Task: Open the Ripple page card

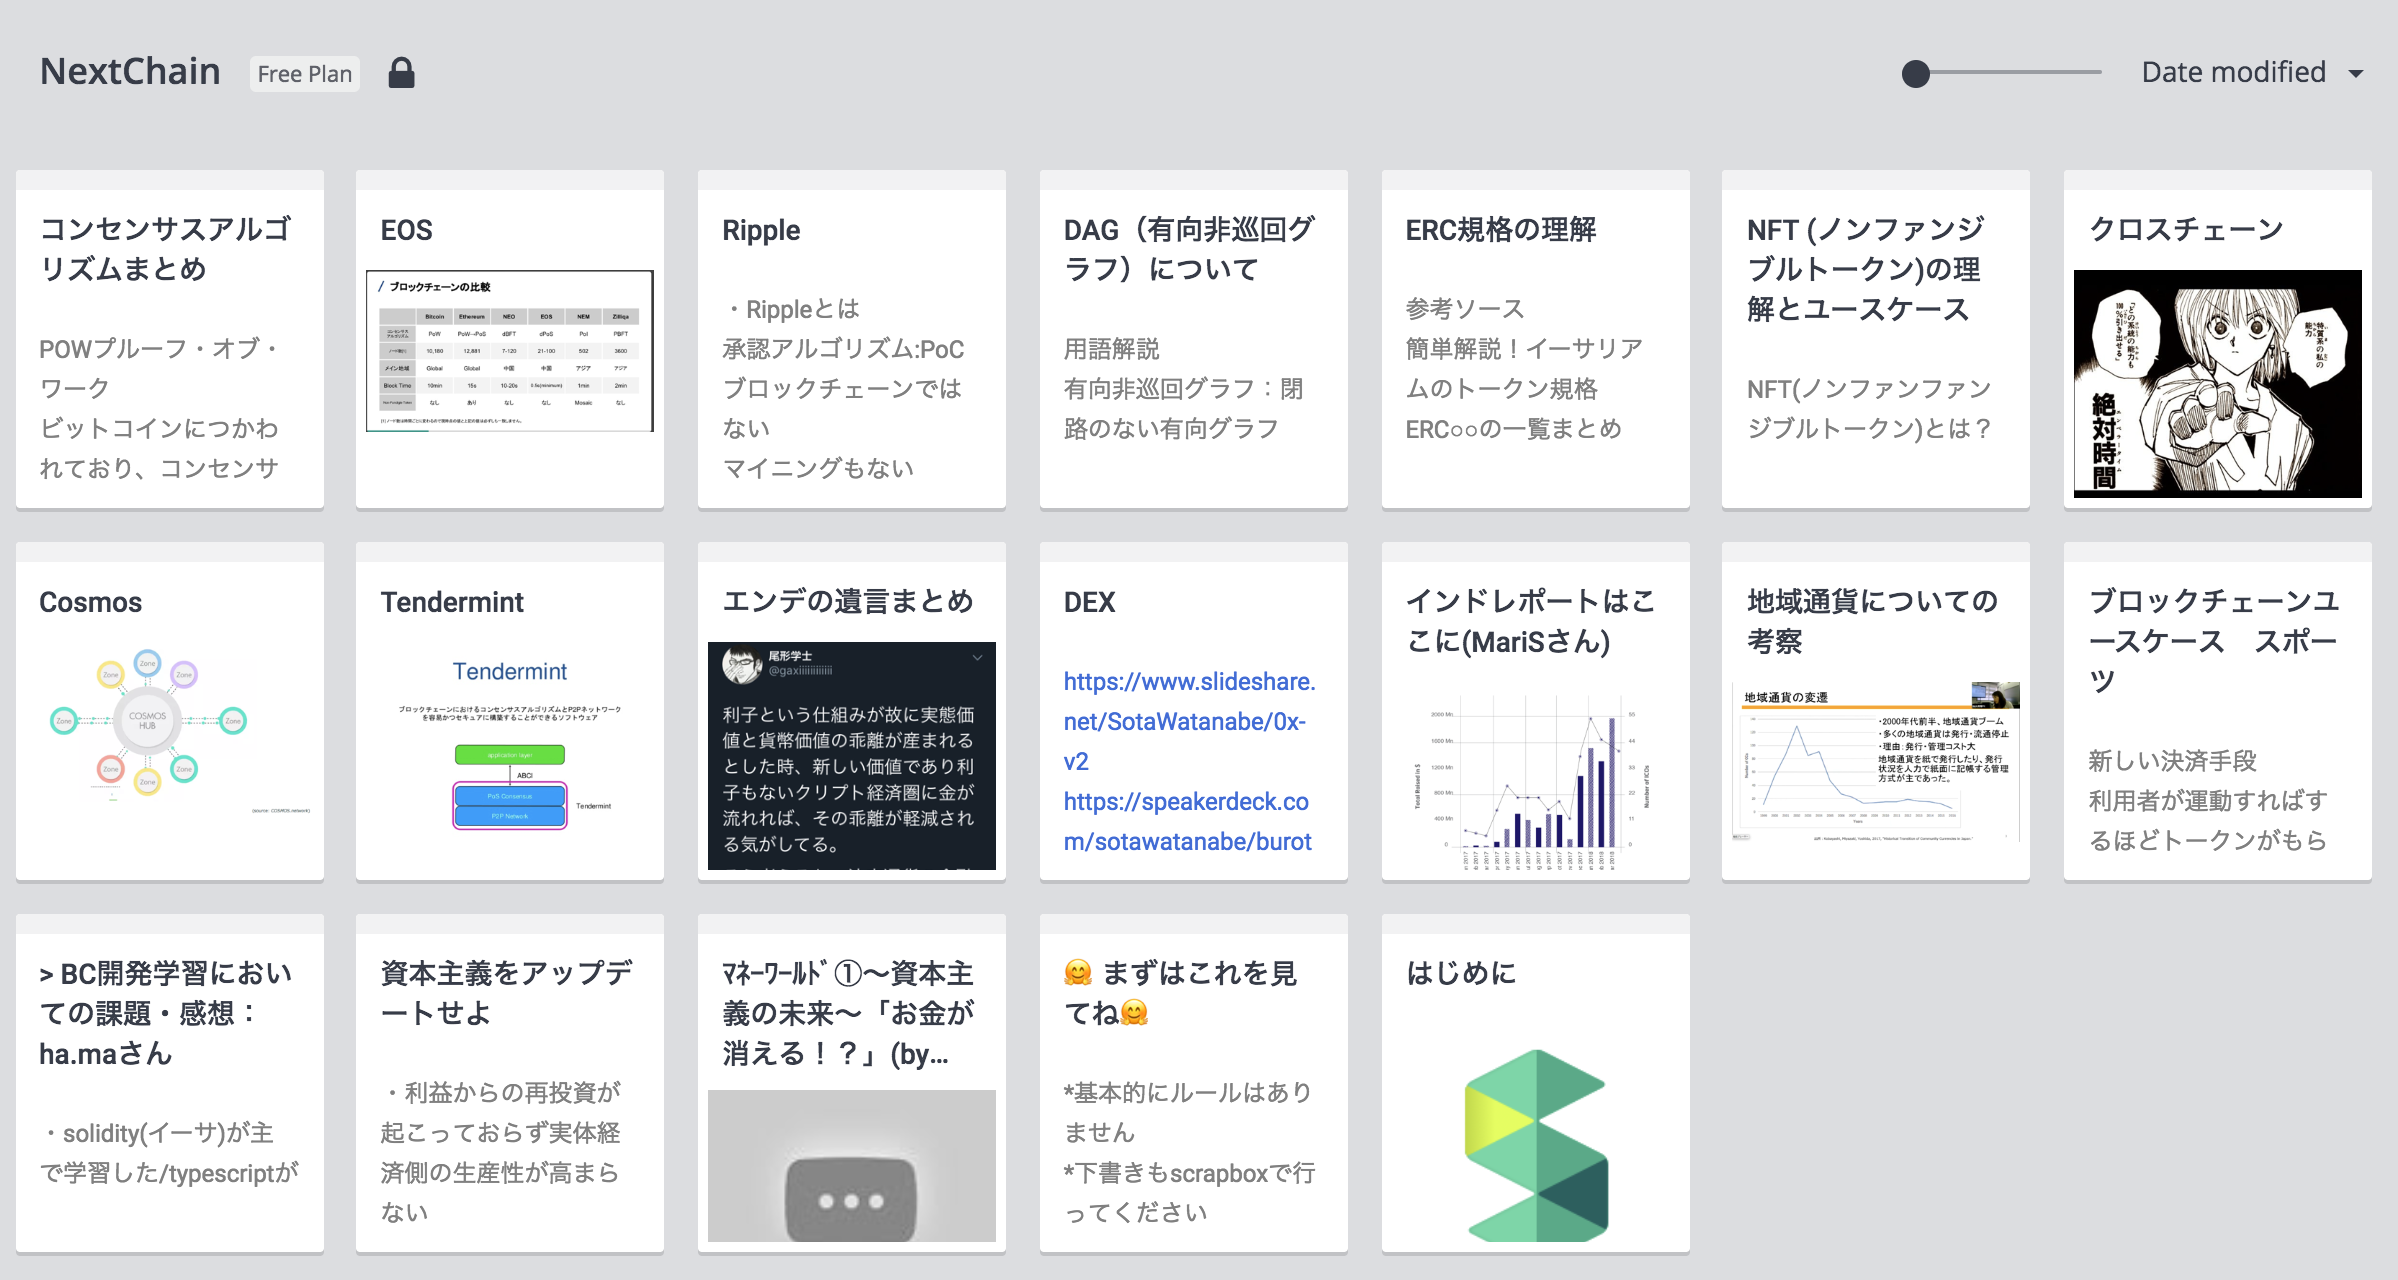Action: (x=851, y=340)
